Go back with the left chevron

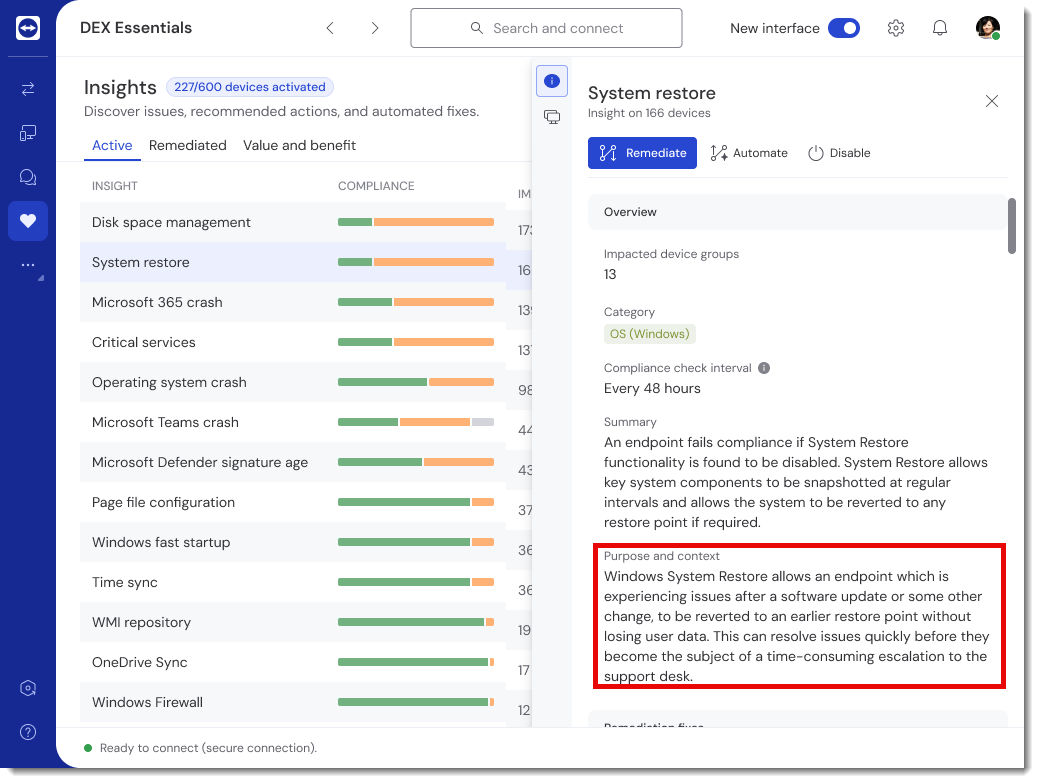[330, 28]
